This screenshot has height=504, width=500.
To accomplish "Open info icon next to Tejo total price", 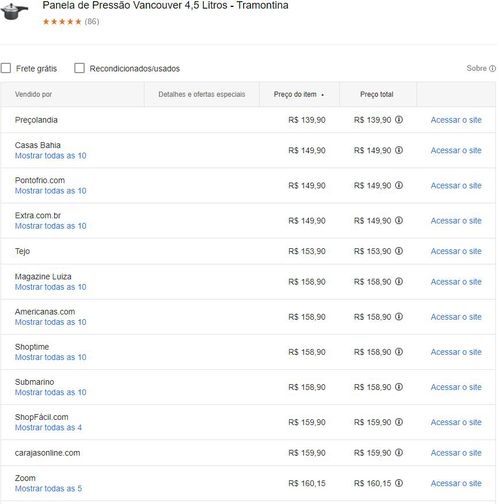I will point(399,251).
